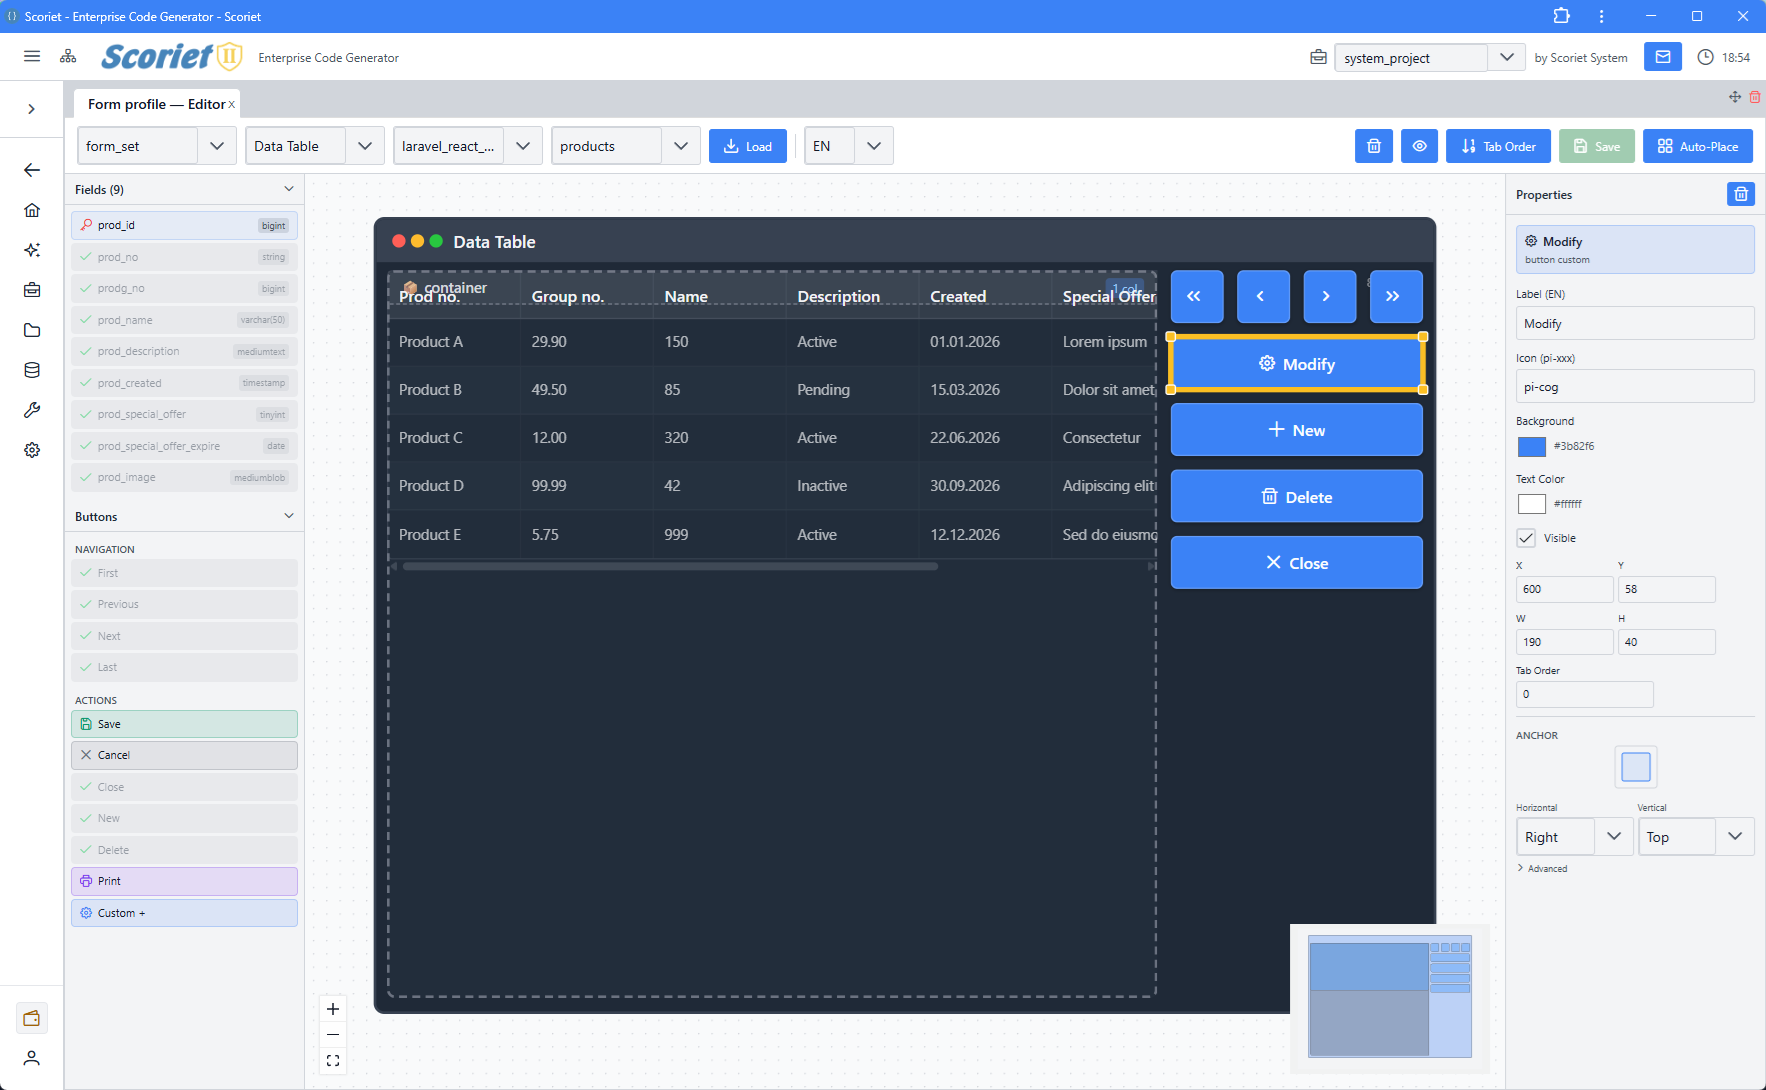This screenshot has height=1090, width=1766.
Task: Select the Form profile — Editor tab
Action: (155, 104)
